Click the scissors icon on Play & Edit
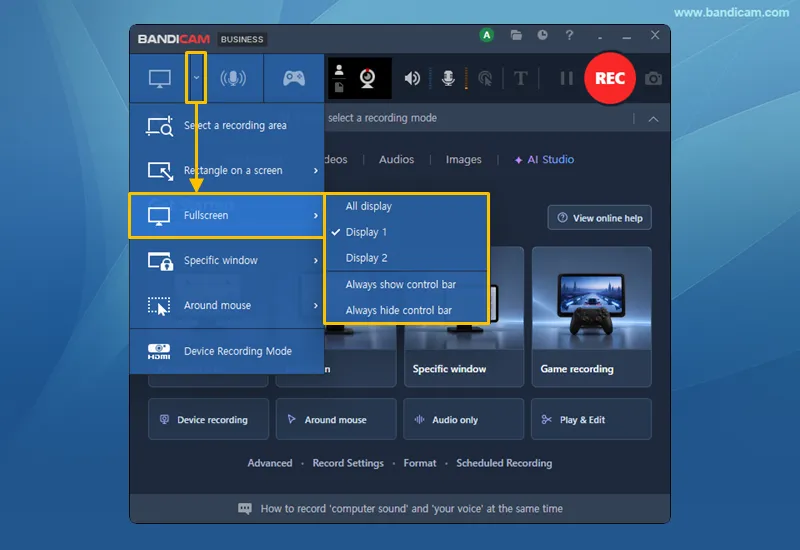Image resolution: width=800 pixels, height=550 pixels. tap(546, 419)
